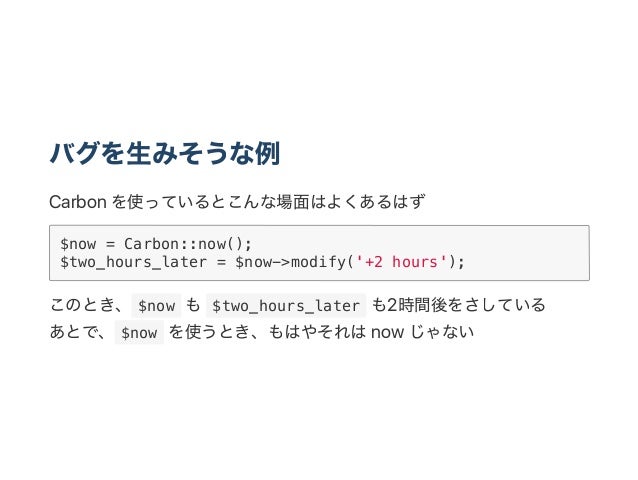Click $now before the arrow in second code line
Viewport: 638px width, 480px height.
click(x=253, y=262)
